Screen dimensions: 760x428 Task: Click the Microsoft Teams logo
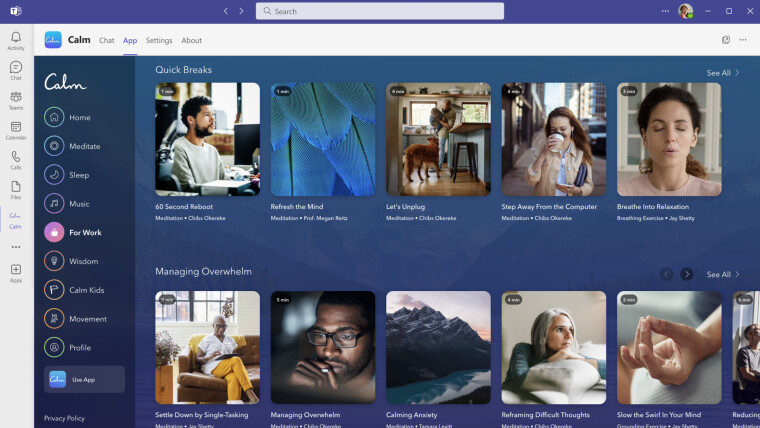(16, 11)
